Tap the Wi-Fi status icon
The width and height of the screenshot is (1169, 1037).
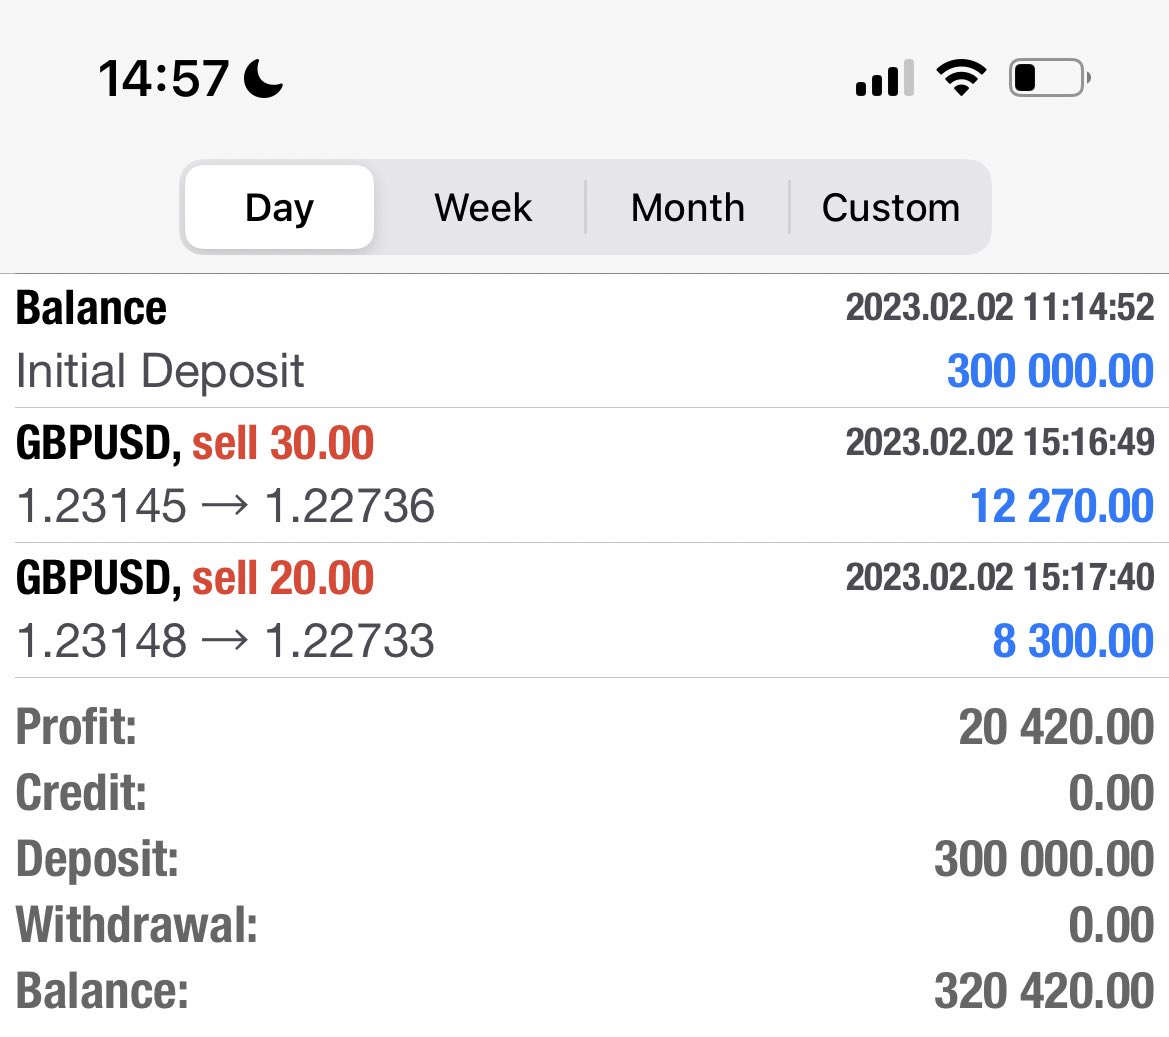click(961, 77)
